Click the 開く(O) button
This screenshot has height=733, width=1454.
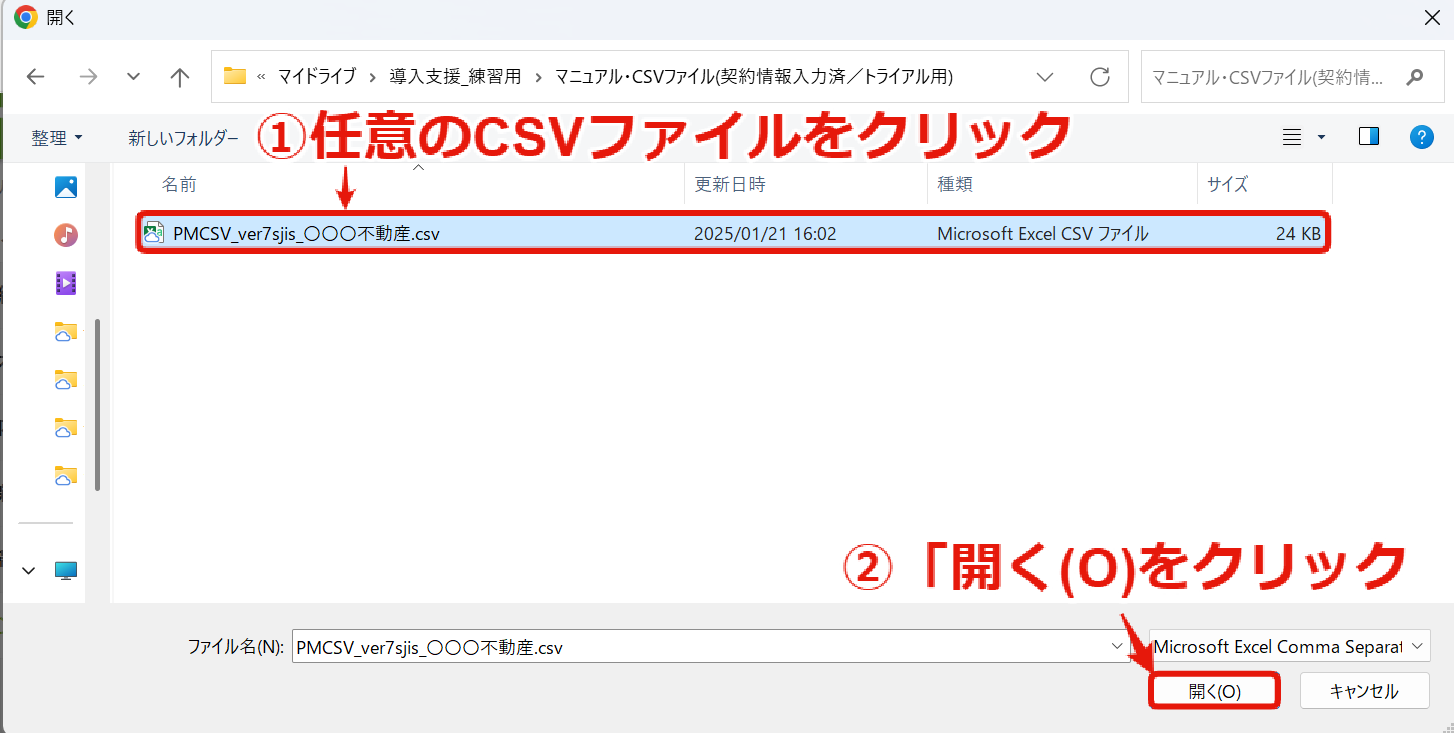tap(1215, 691)
